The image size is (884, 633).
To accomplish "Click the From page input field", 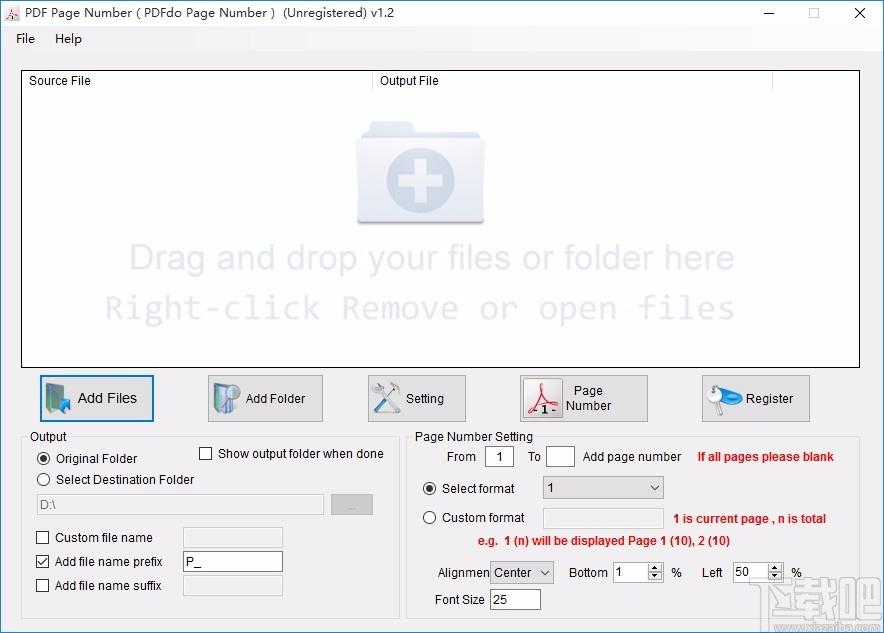I will pyautogui.click(x=500, y=457).
